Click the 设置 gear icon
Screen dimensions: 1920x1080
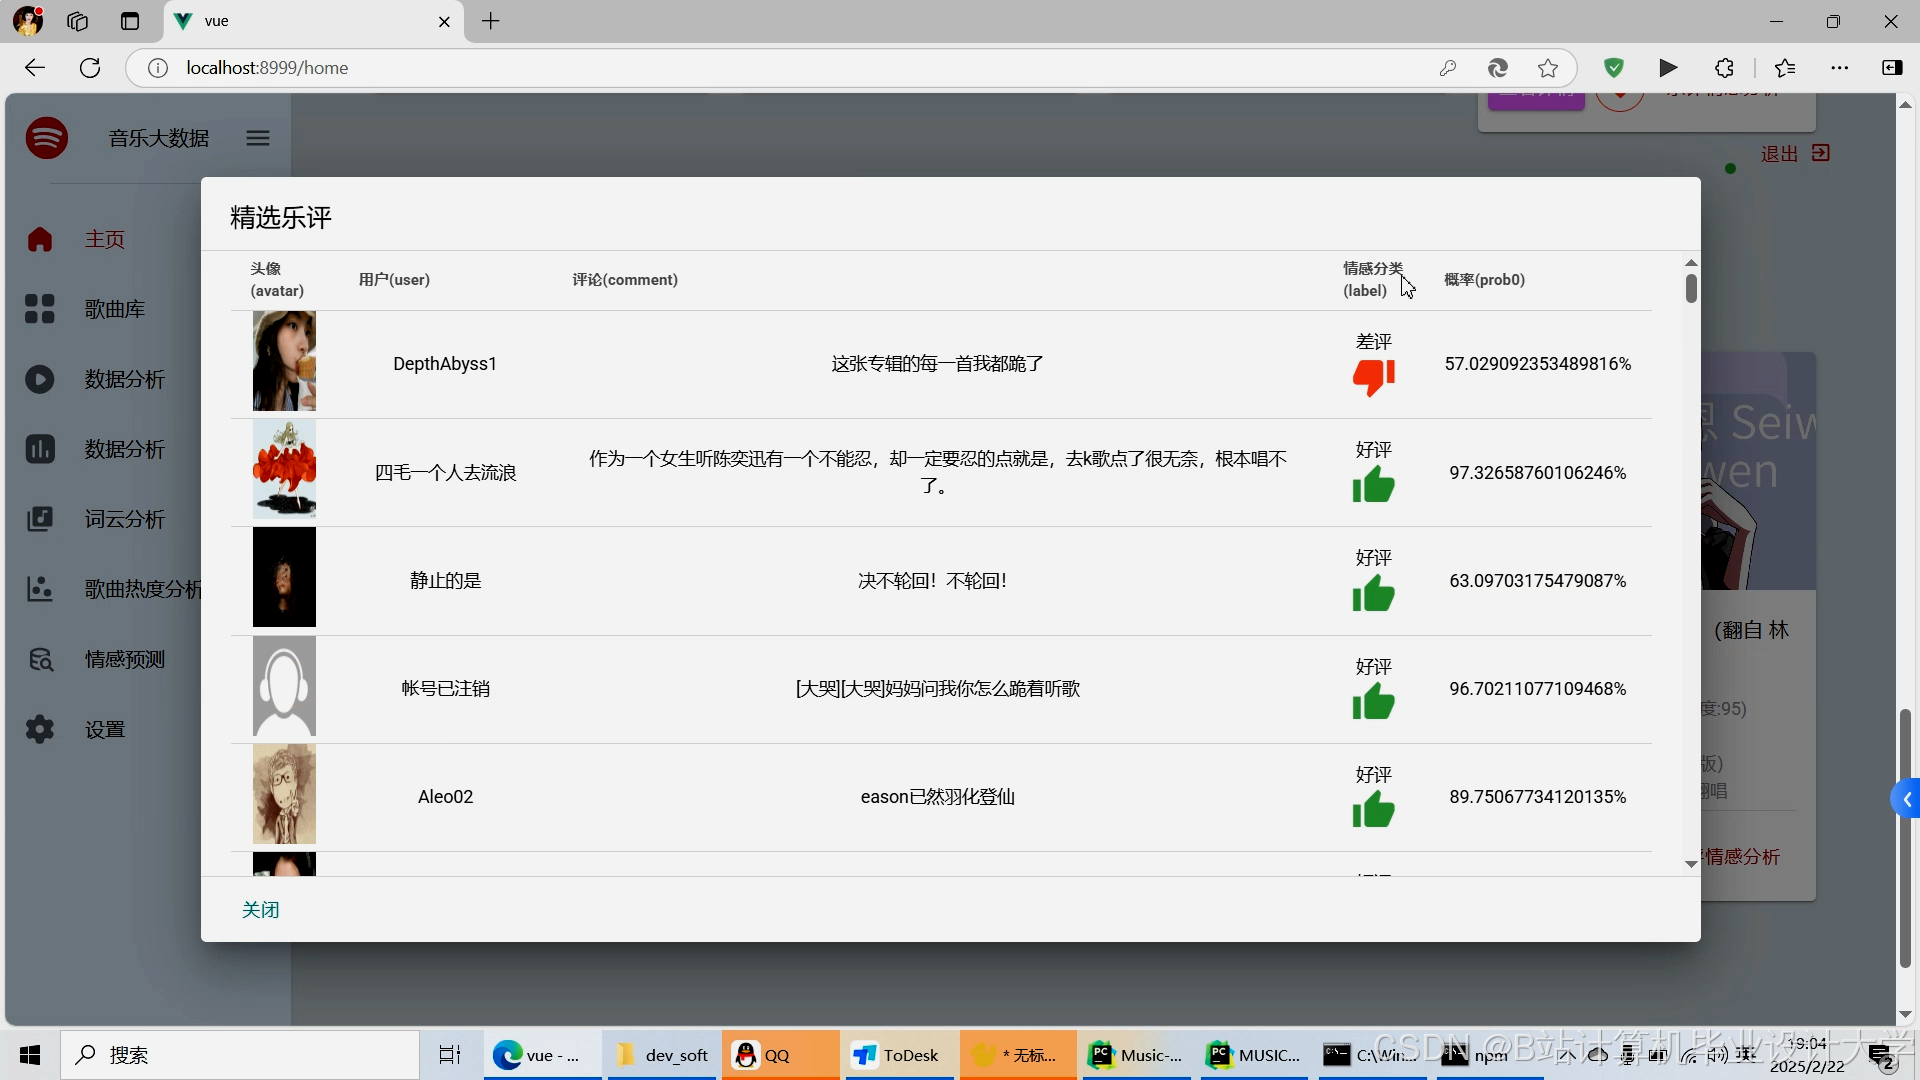click(x=40, y=729)
